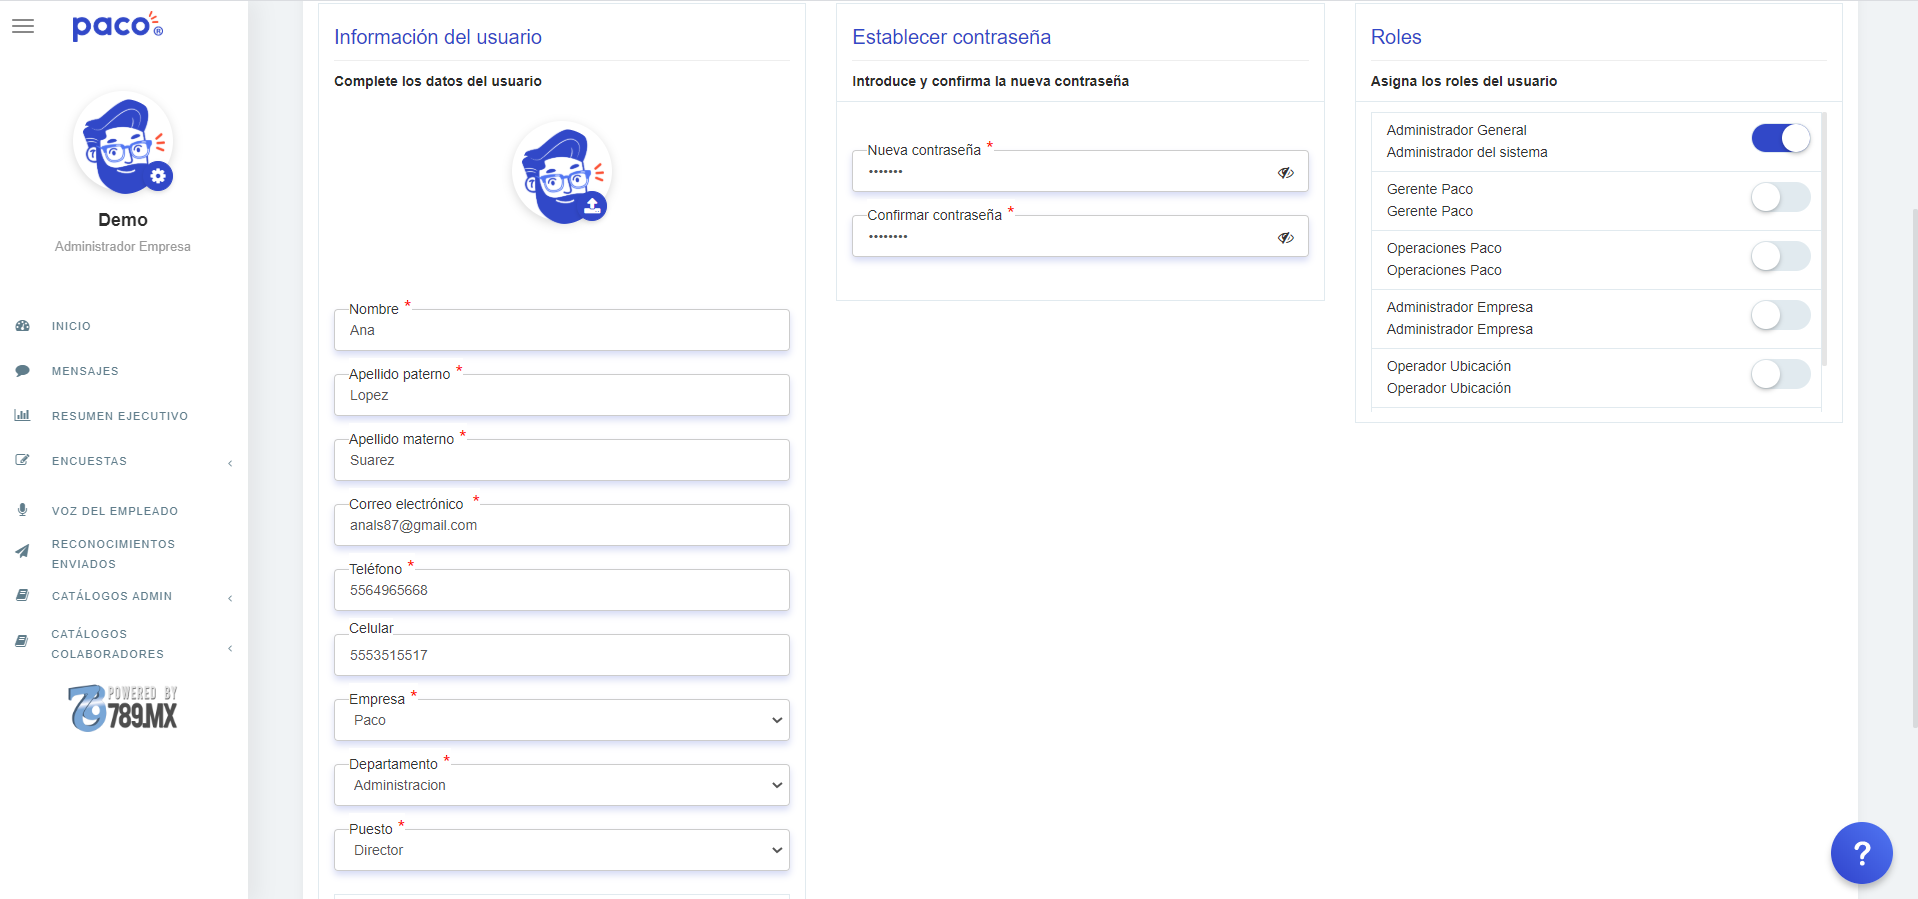Enable the Operaciones Paco role
The image size is (1918, 899).
pos(1780,256)
